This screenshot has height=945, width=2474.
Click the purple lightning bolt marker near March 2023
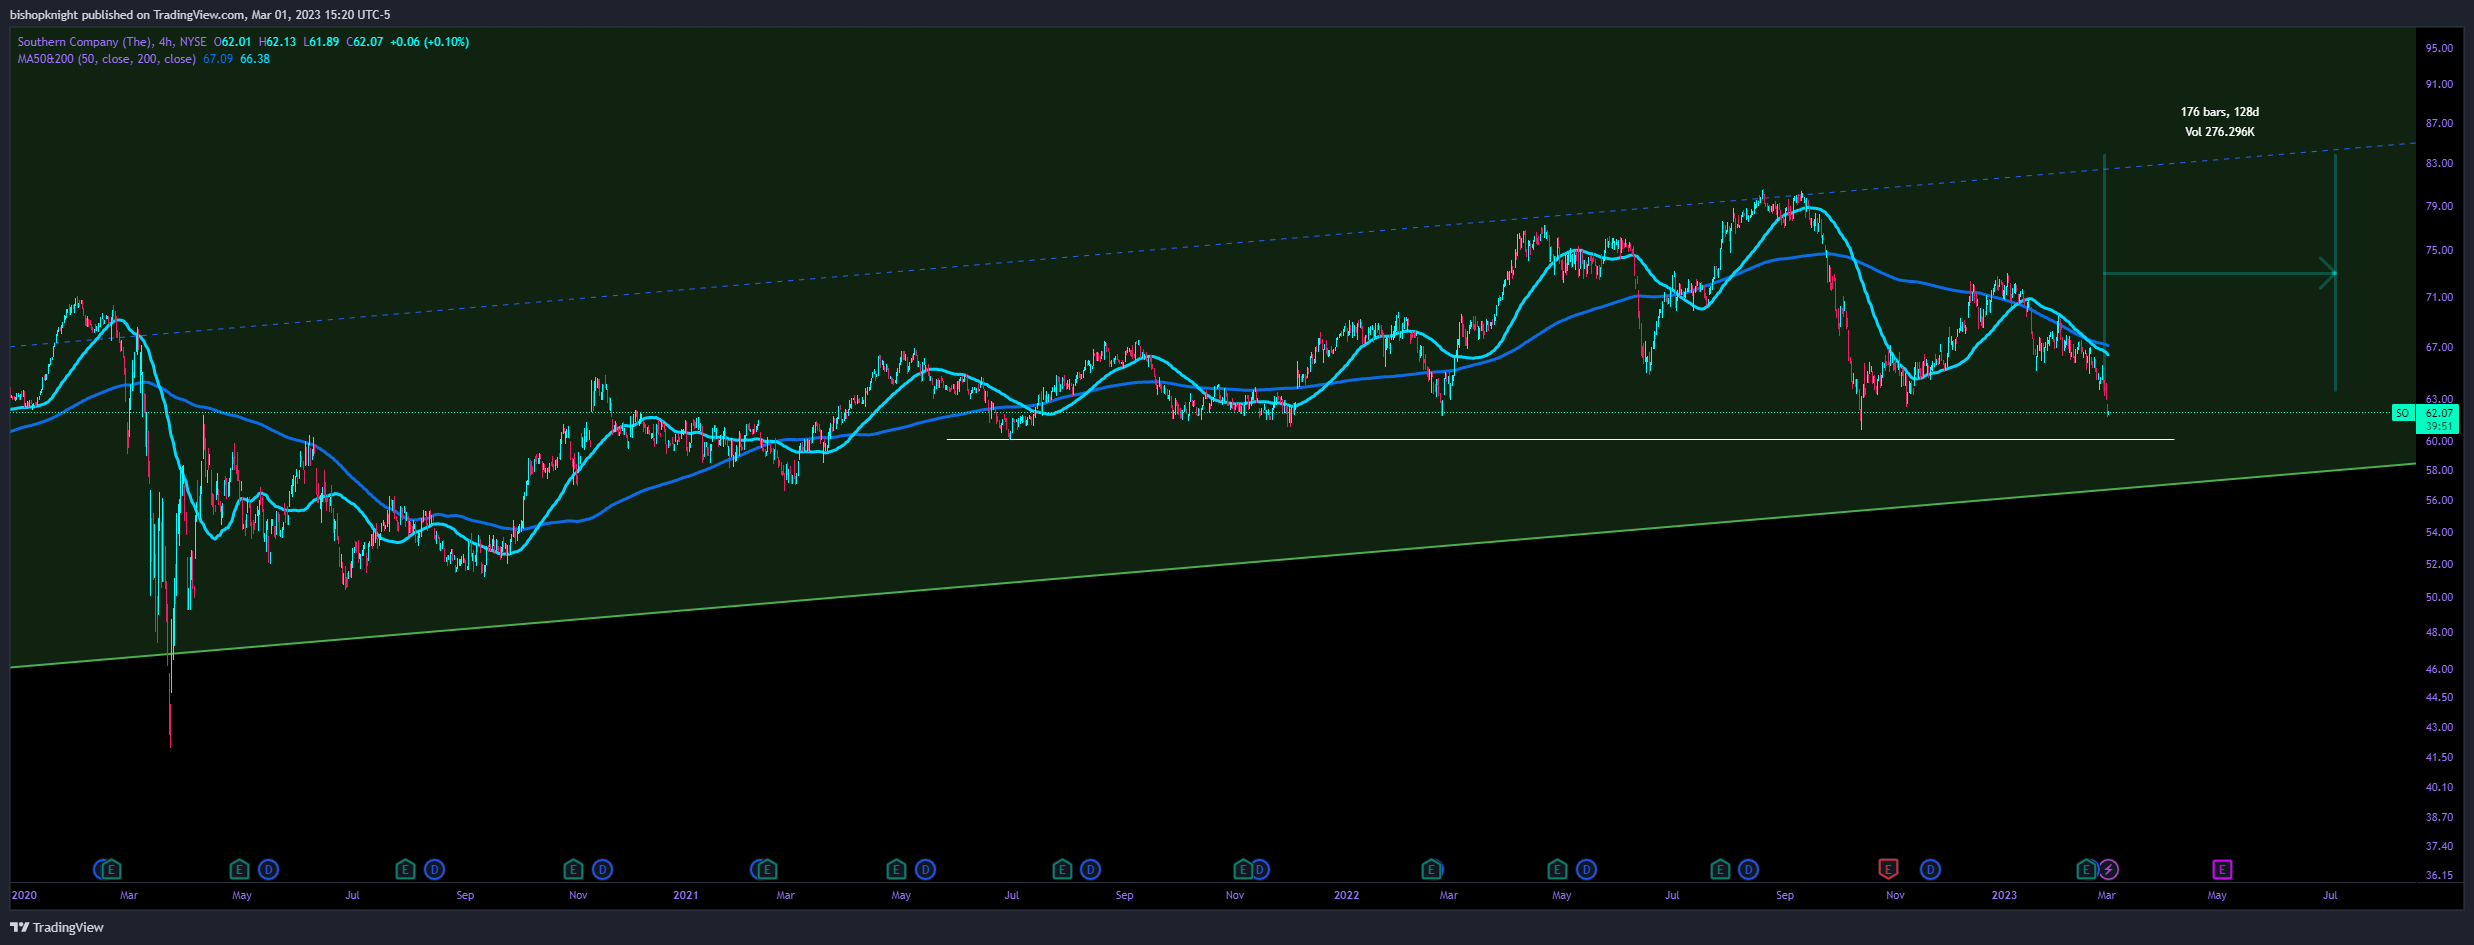pos(2109,870)
